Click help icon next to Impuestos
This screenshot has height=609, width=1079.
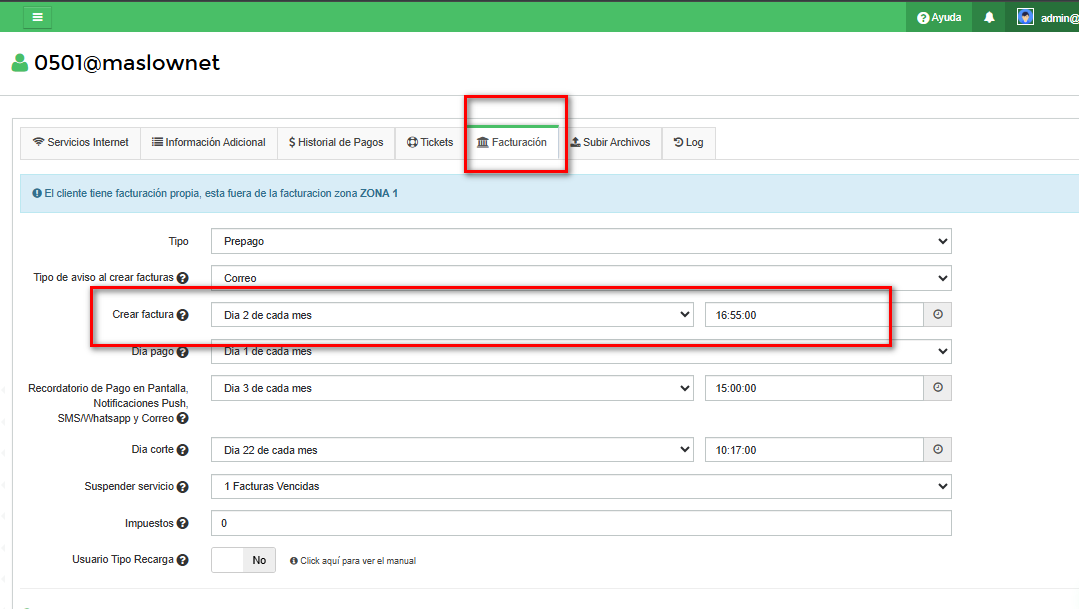[183, 524]
